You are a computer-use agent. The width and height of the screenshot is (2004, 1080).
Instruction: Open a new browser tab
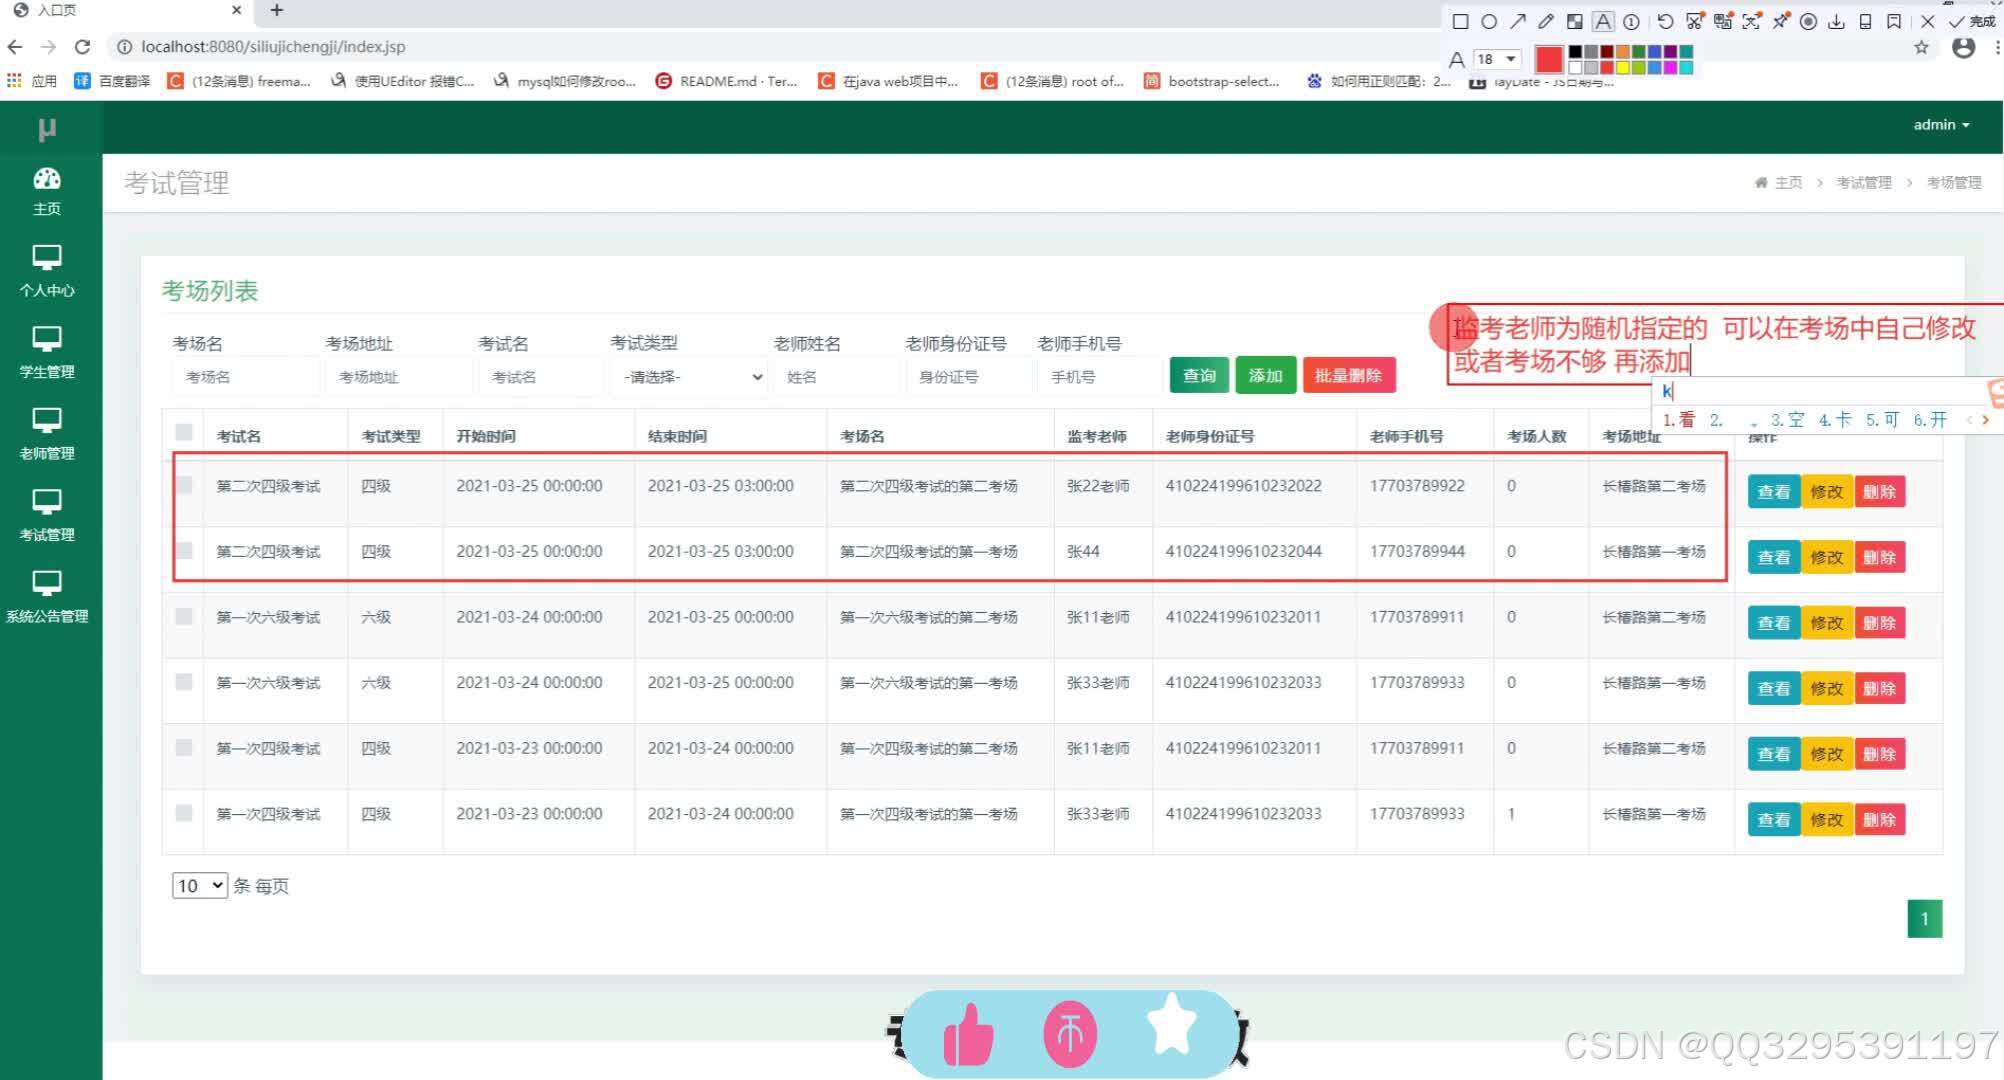coord(277,10)
